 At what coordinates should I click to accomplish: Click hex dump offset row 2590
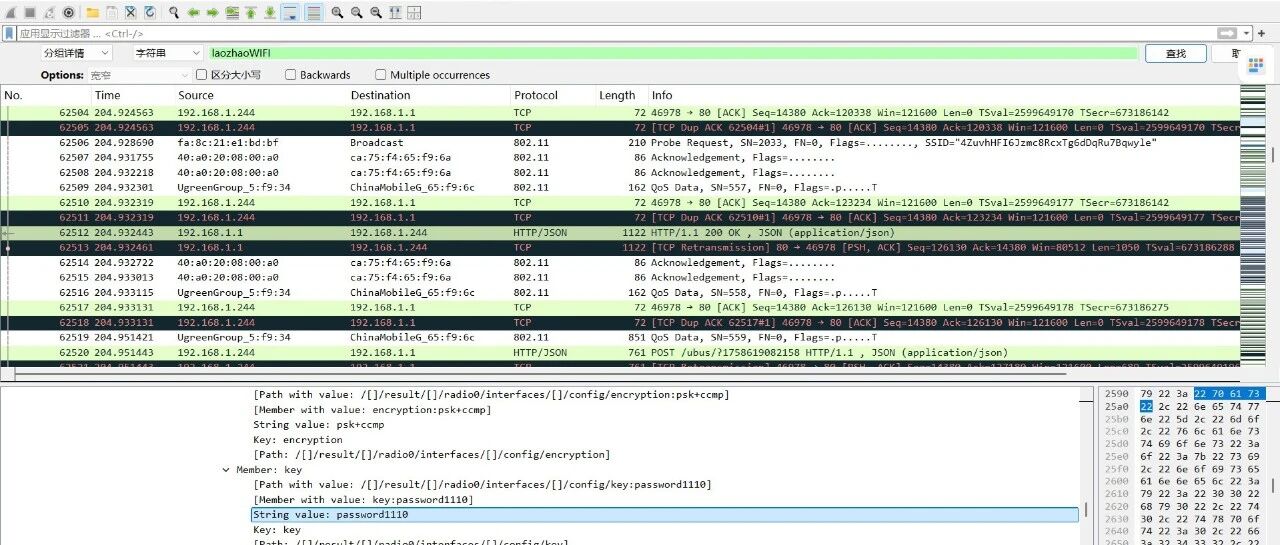[x=1117, y=394]
